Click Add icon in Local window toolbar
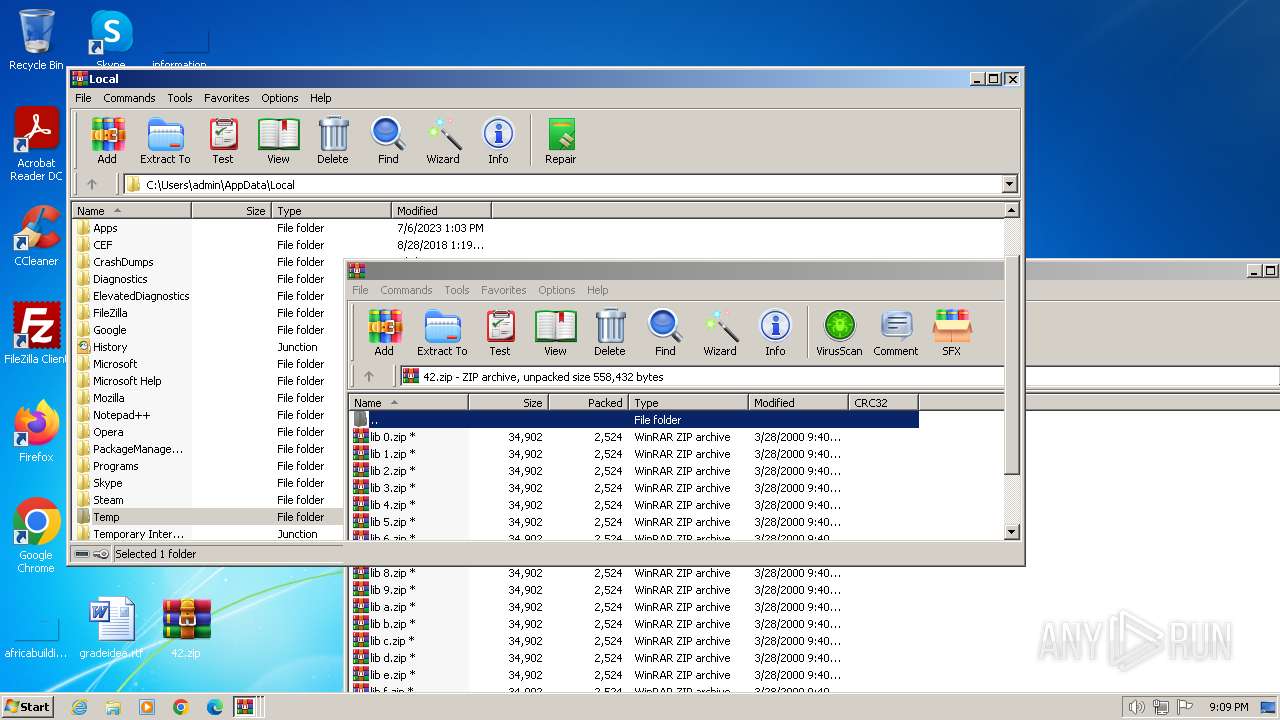Image resolution: width=1280 pixels, height=720 pixels. [107, 141]
